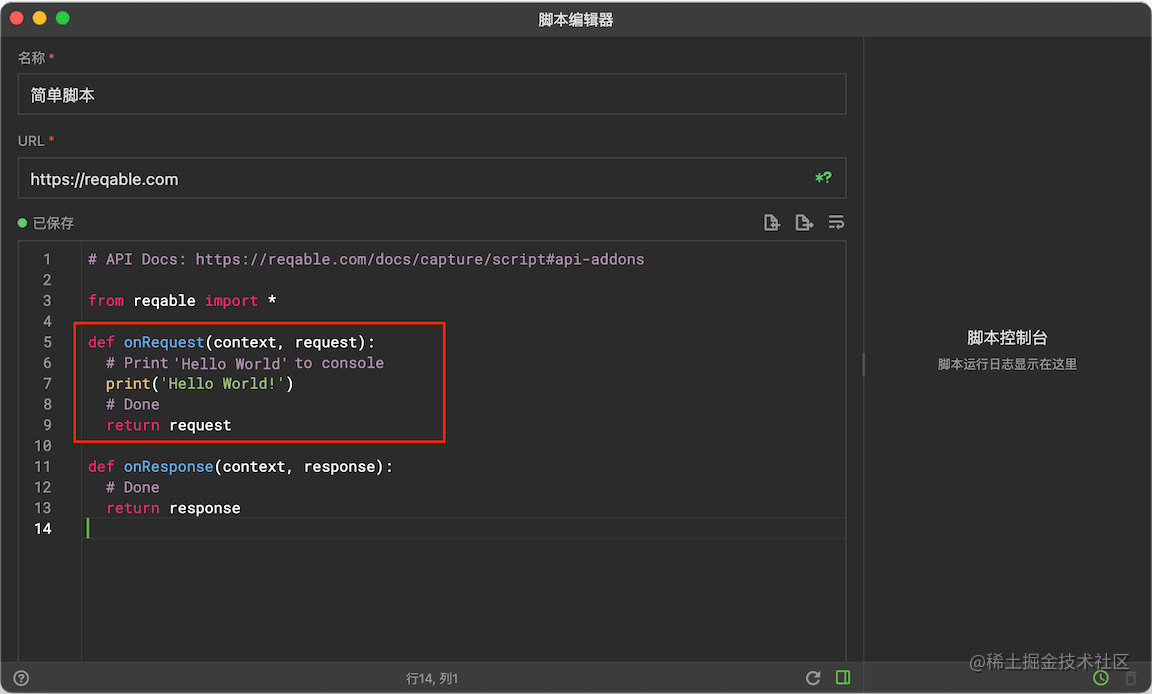The width and height of the screenshot is (1152, 694).
Task: Click the 脚本控制台 console heading
Action: coord(1007,338)
